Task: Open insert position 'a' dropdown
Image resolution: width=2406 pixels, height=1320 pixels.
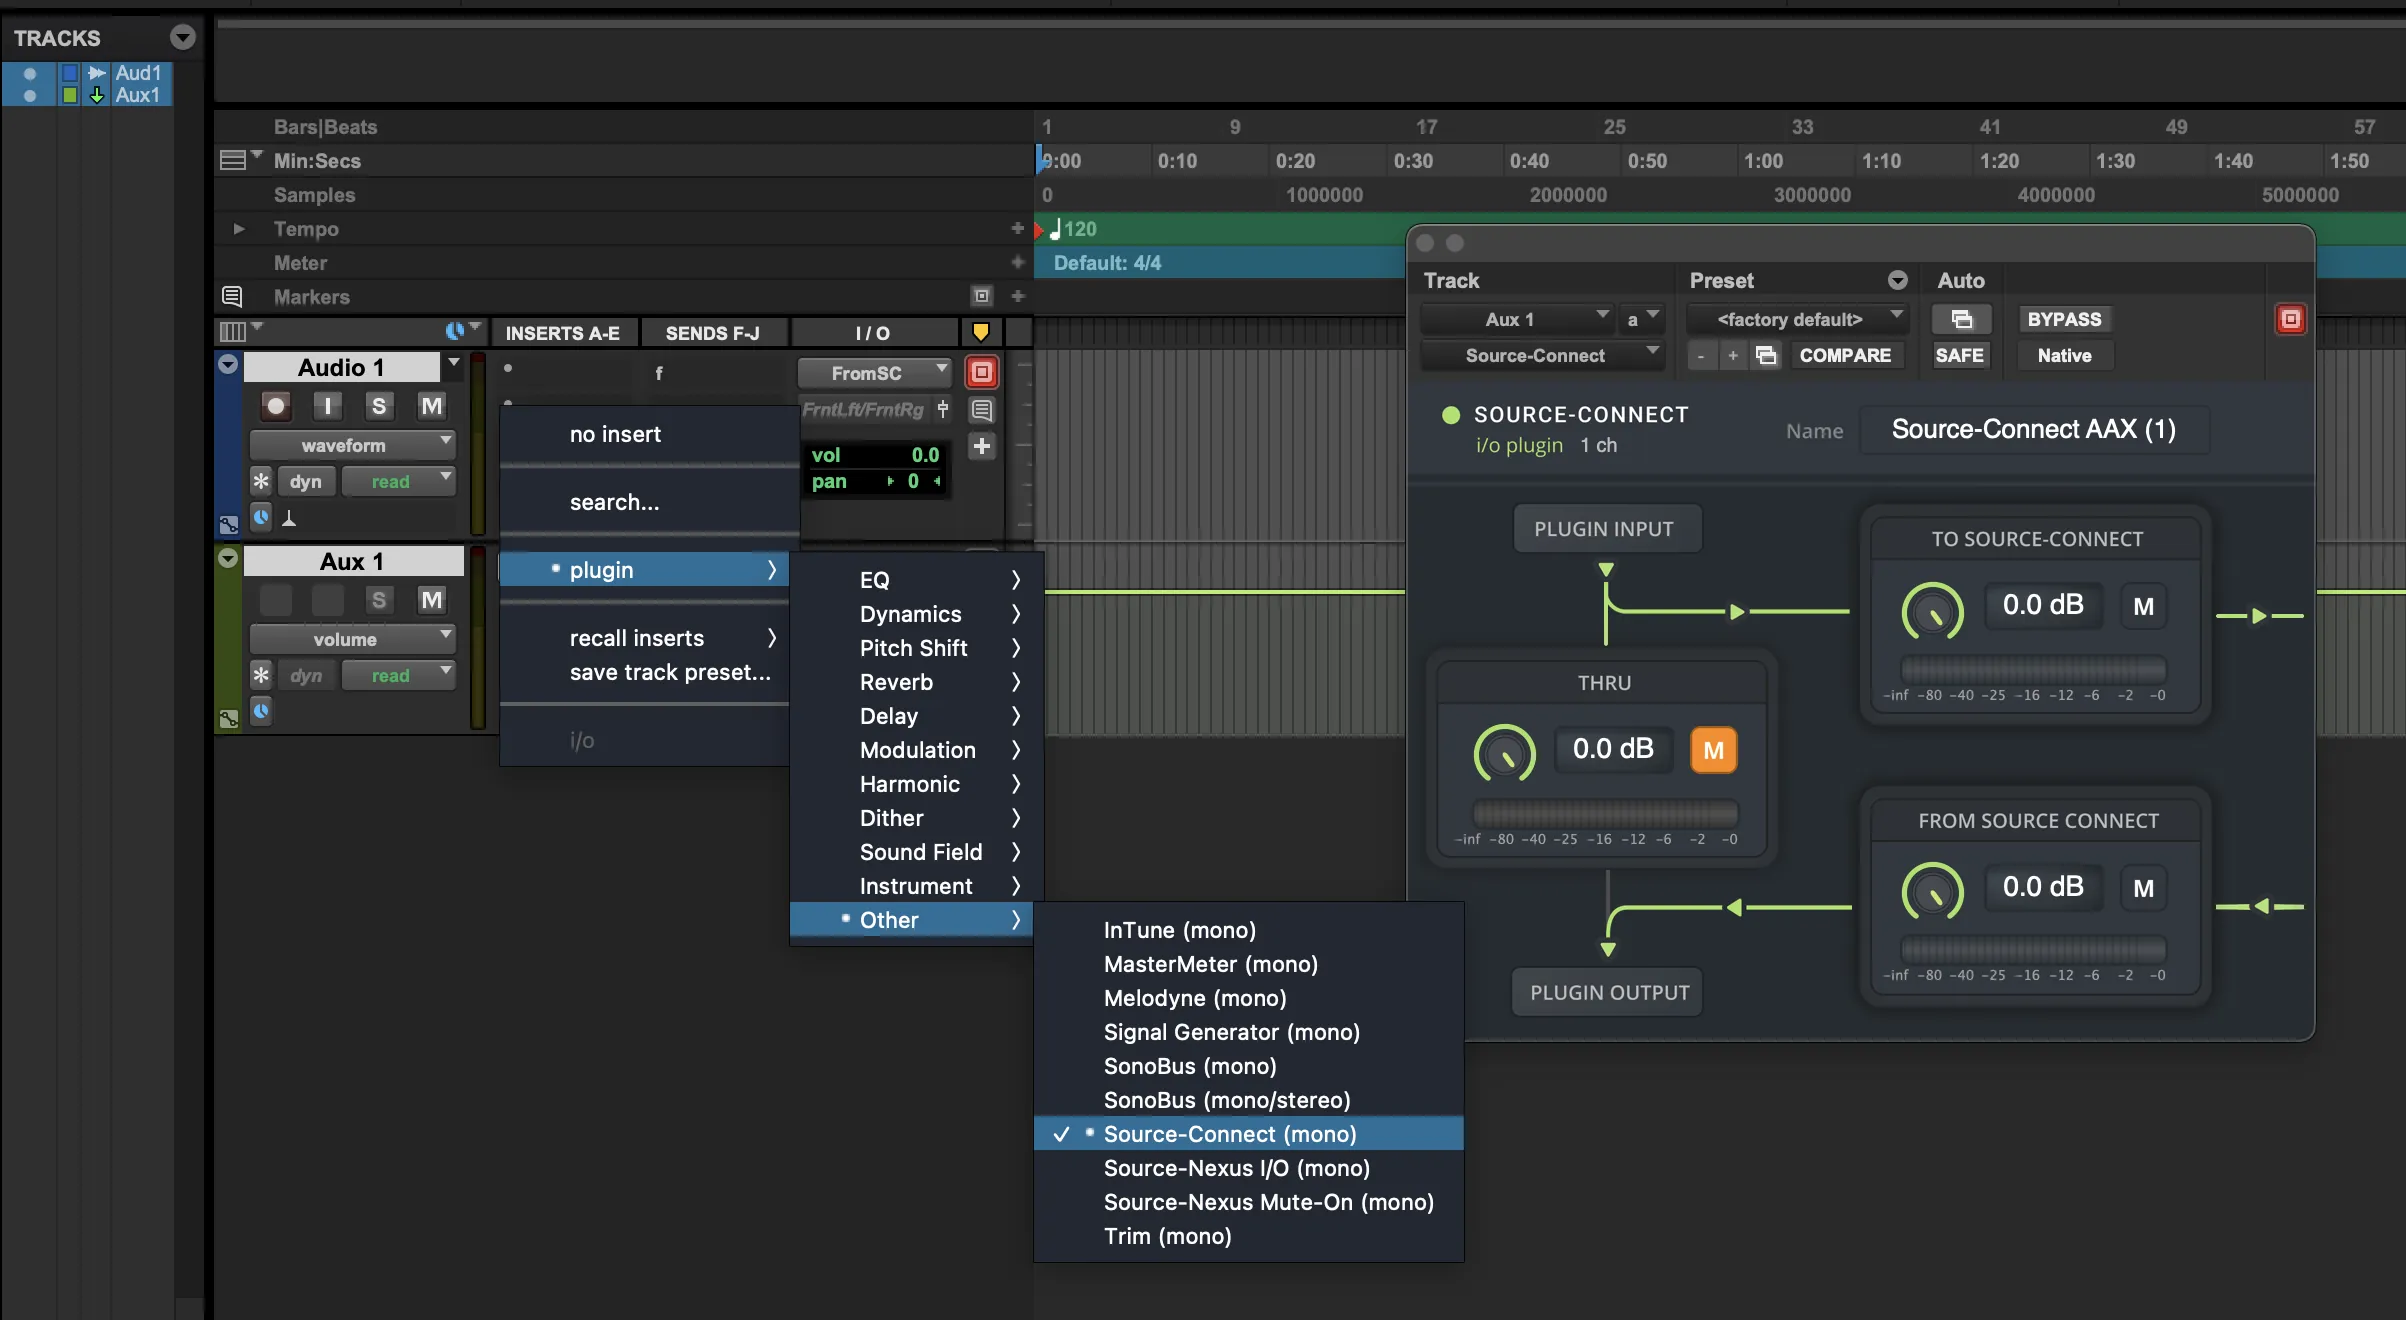Action: [x=1642, y=319]
